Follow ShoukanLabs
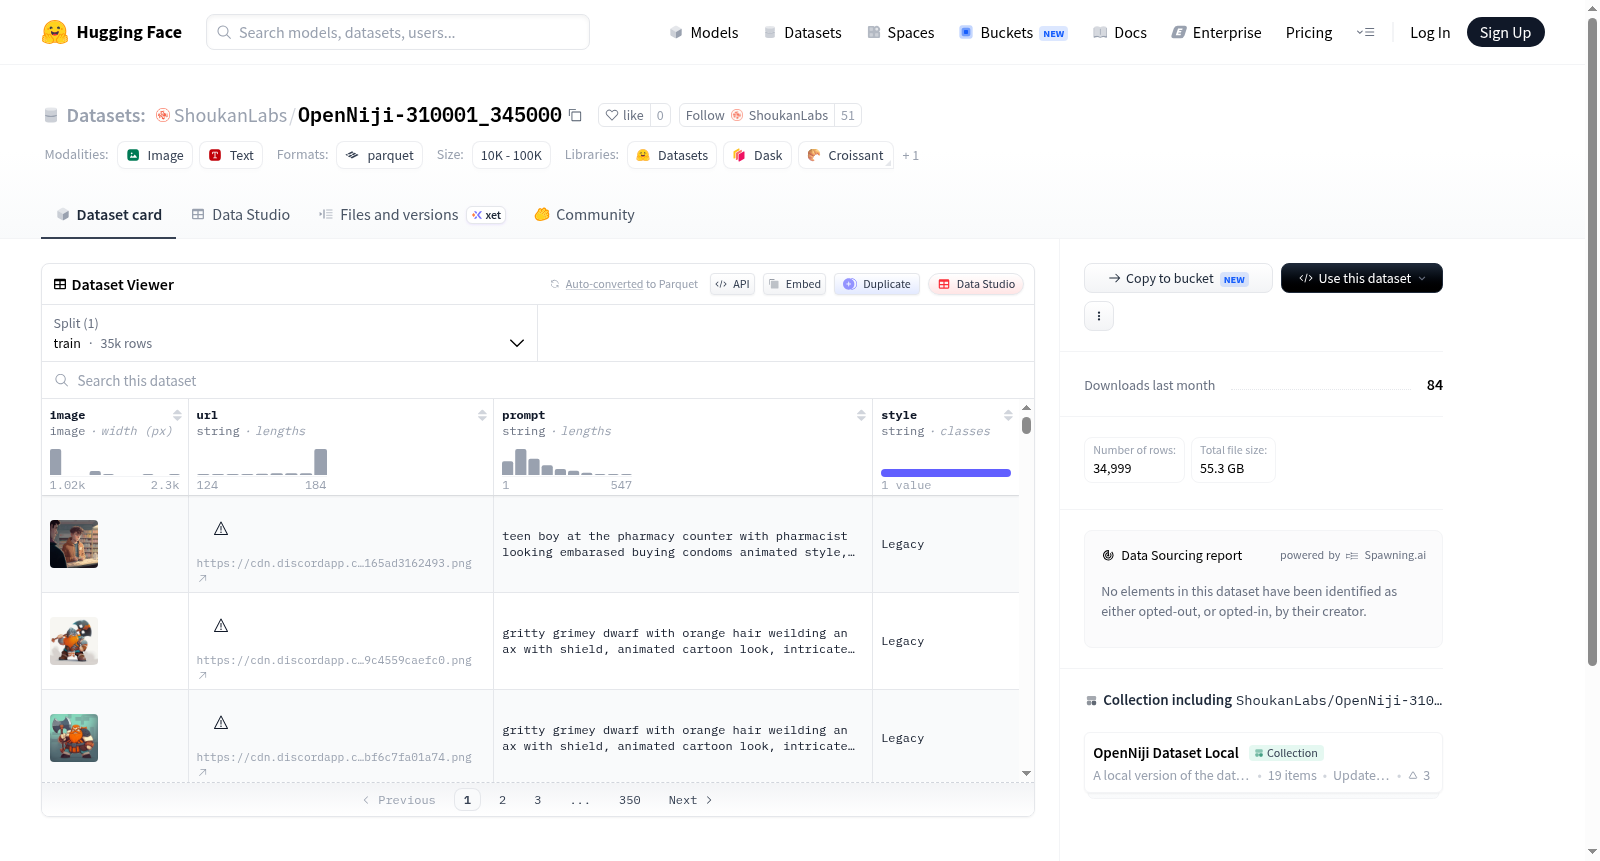The height and width of the screenshot is (861, 1600). 758,115
